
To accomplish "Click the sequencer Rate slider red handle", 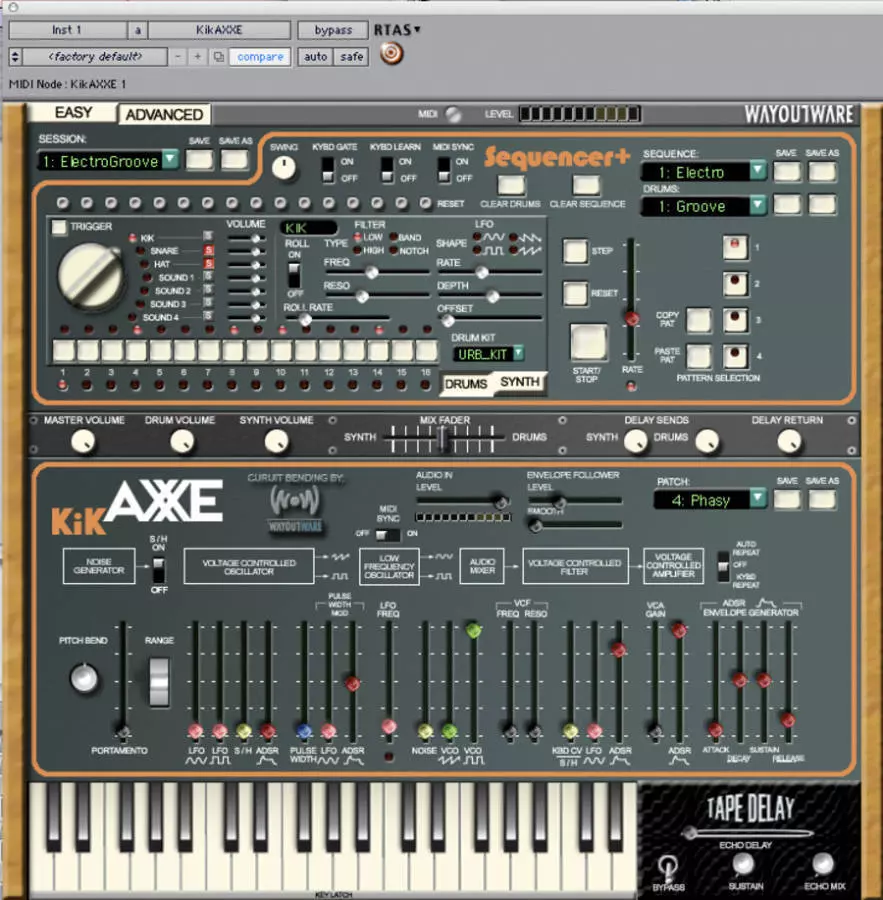I will click(632, 319).
